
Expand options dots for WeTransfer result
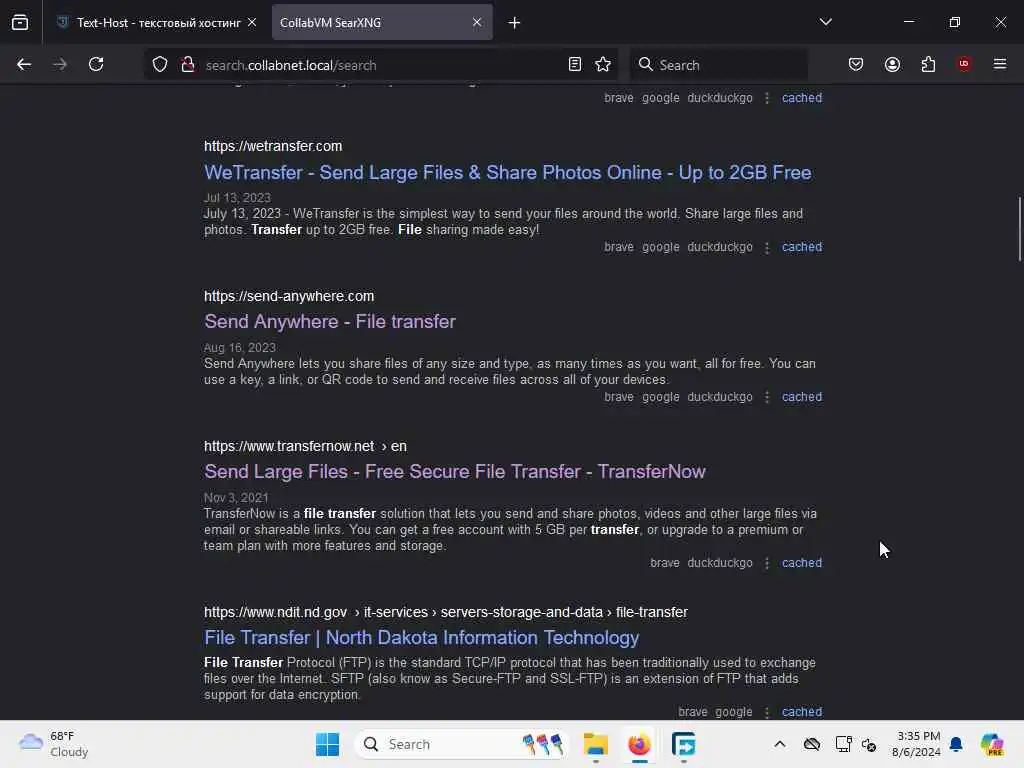tap(767, 248)
